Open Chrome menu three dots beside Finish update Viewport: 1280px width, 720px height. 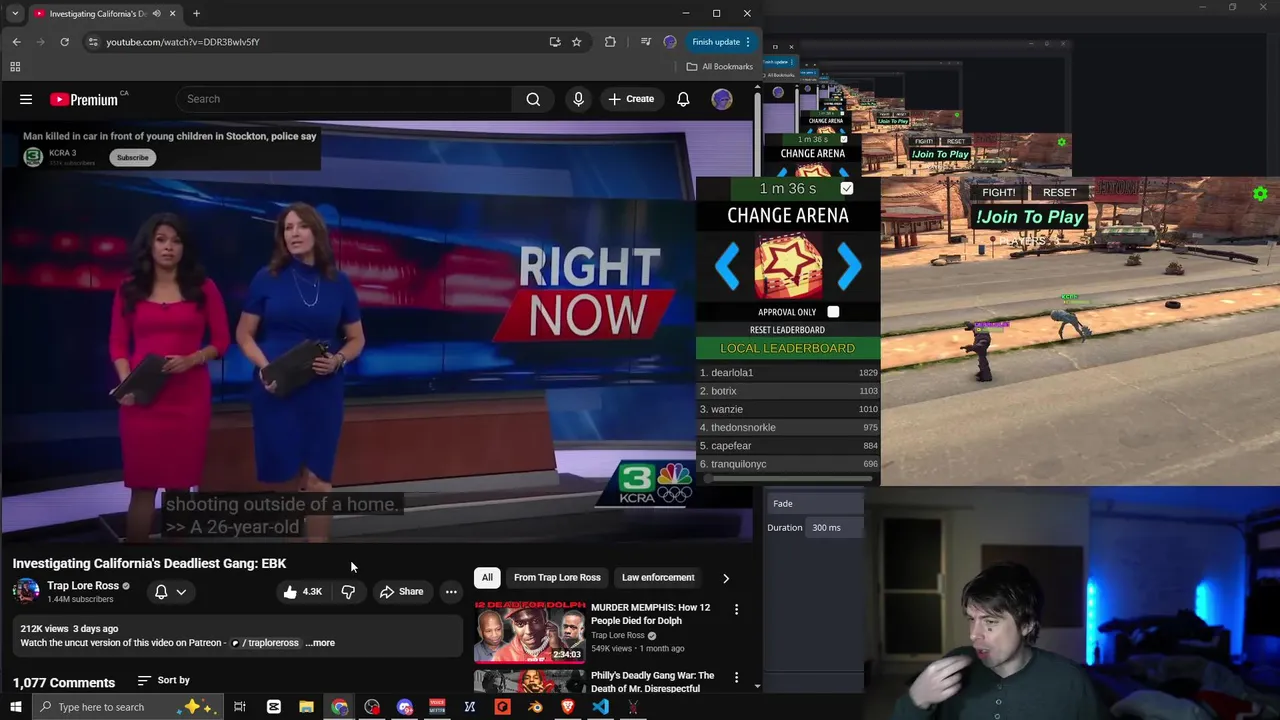point(748,42)
